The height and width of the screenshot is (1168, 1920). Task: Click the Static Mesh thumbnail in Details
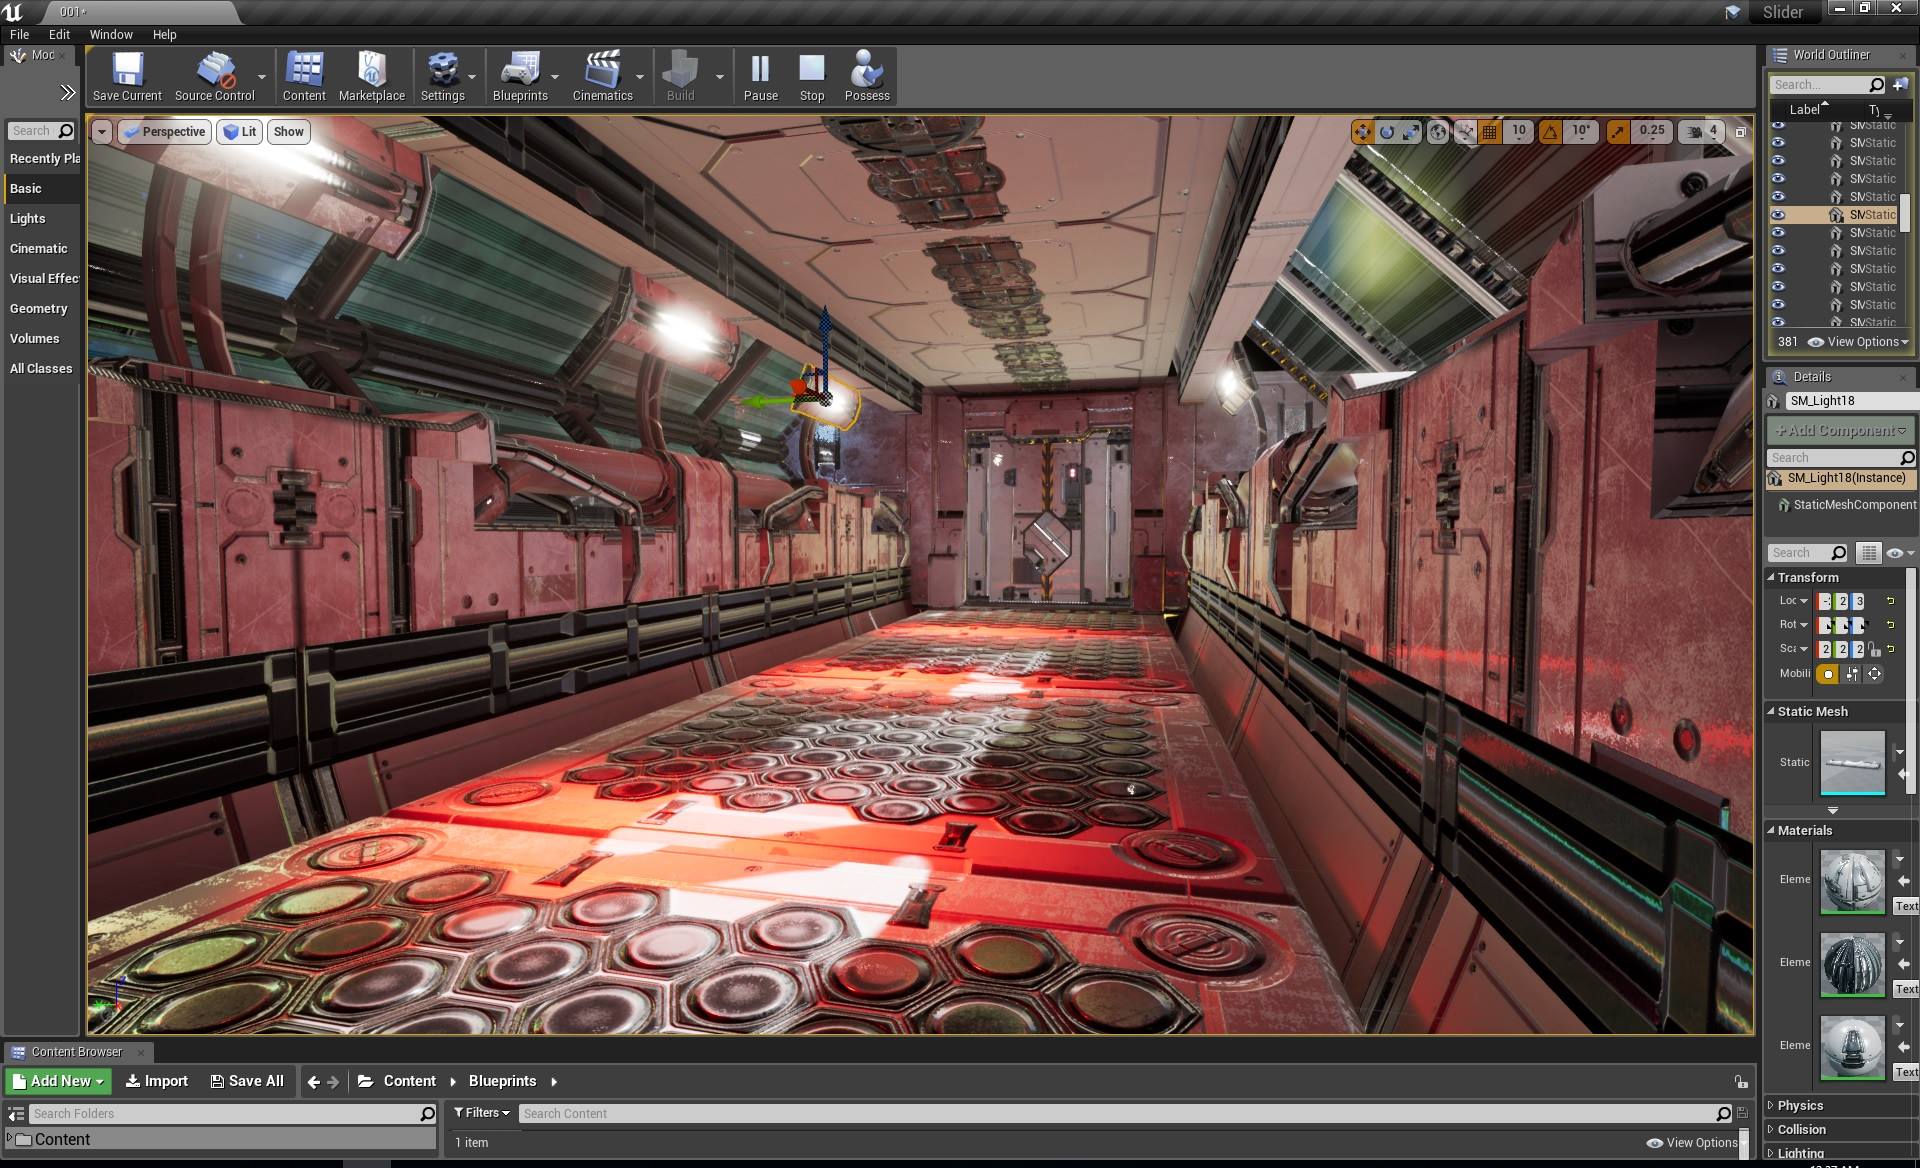click(1852, 762)
